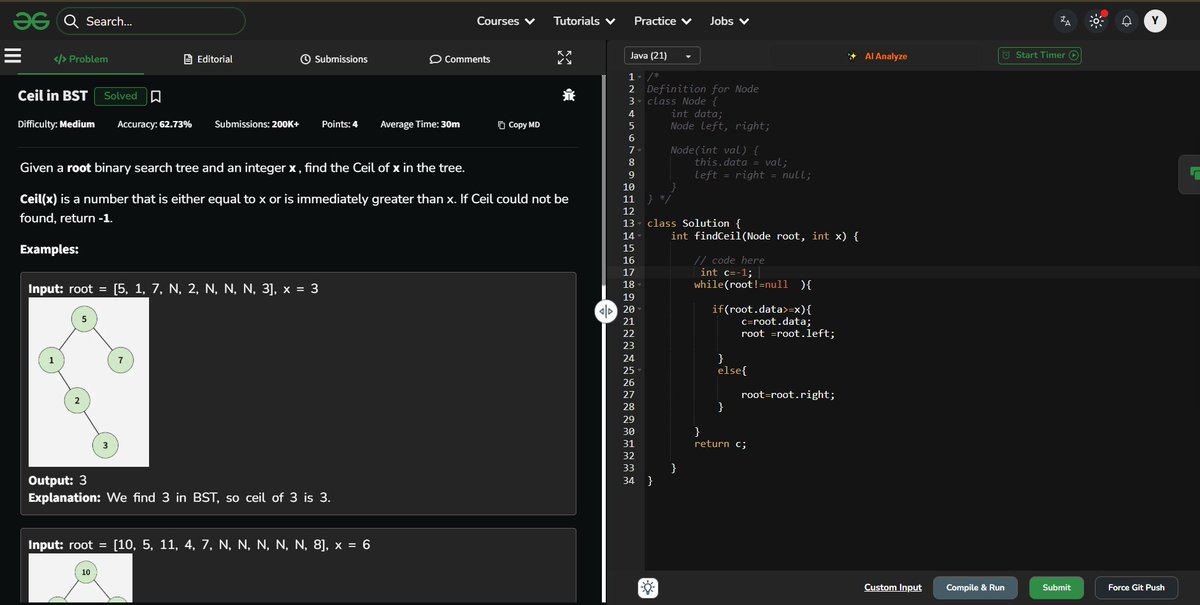Open the Java (21) language dropdown

tap(661, 55)
